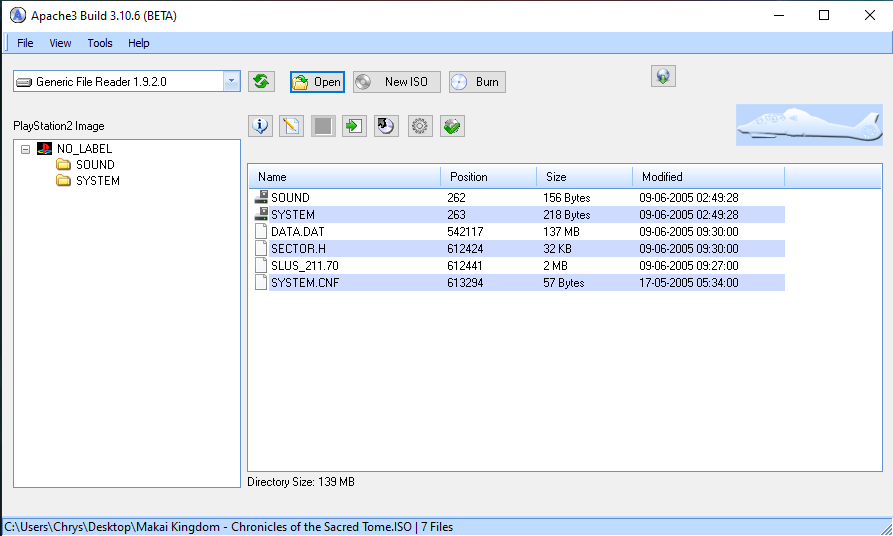Viewport: 893px width, 536px height.
Task: Select the DATA.DAT file row
Action: pos(297,232)
